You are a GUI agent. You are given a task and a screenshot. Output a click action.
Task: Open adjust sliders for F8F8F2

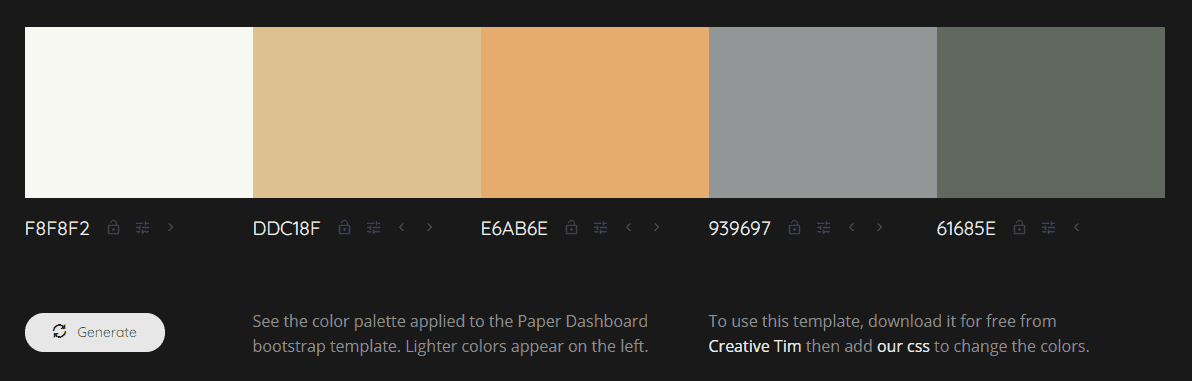pos(142,227)
